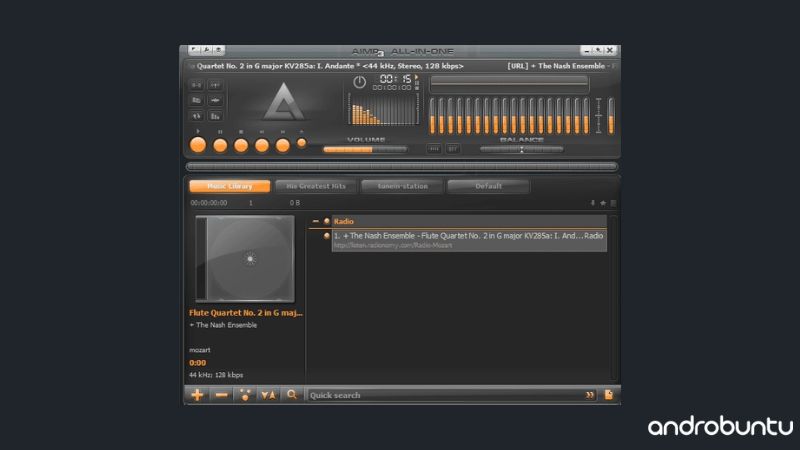Image resolution: width=800 pixels, height=450 pixels.
Task: Click the mozart album label
Action: [x=199, y=350]
